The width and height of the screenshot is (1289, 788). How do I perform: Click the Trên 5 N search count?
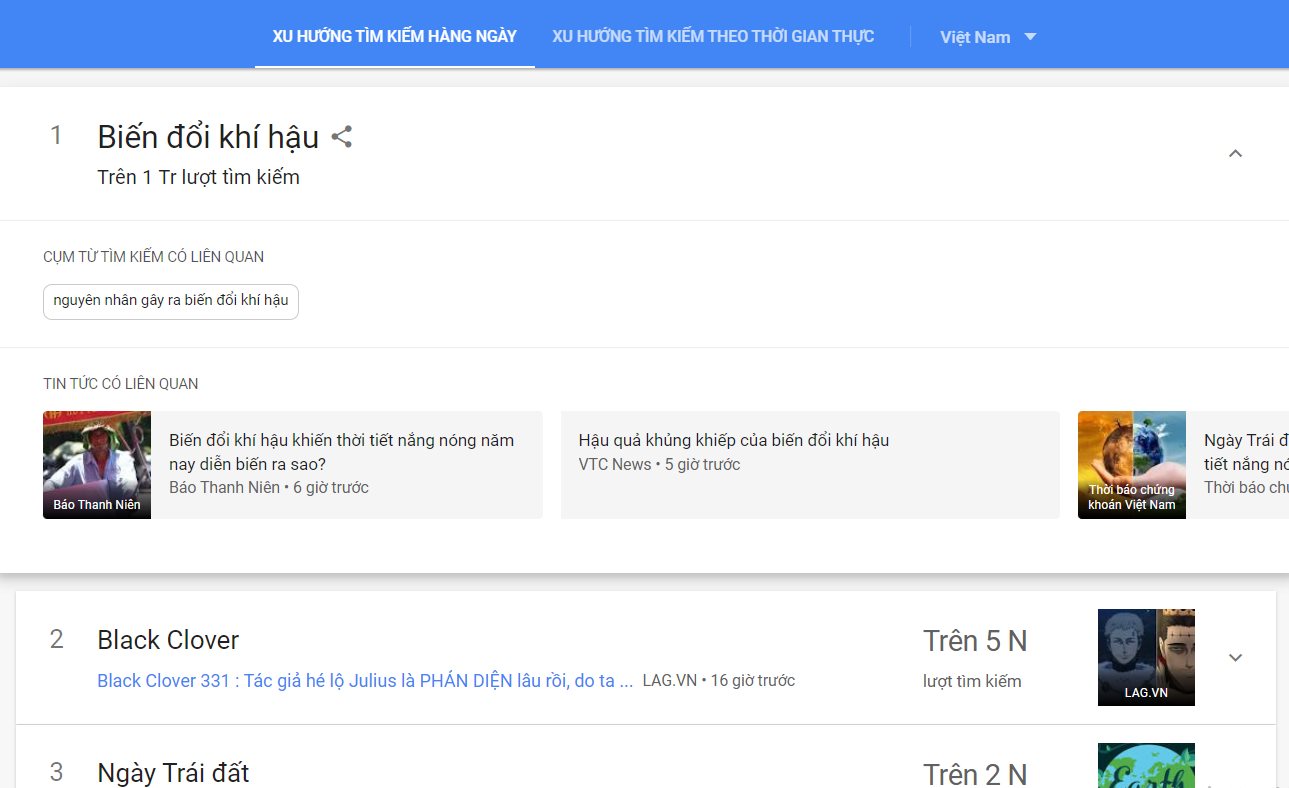coord(975,641)
